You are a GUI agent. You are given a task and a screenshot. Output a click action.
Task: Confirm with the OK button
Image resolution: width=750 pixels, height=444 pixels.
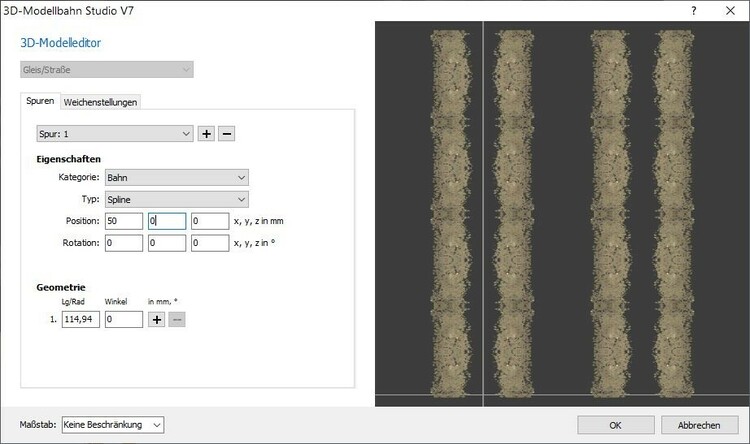click(616, 425)
